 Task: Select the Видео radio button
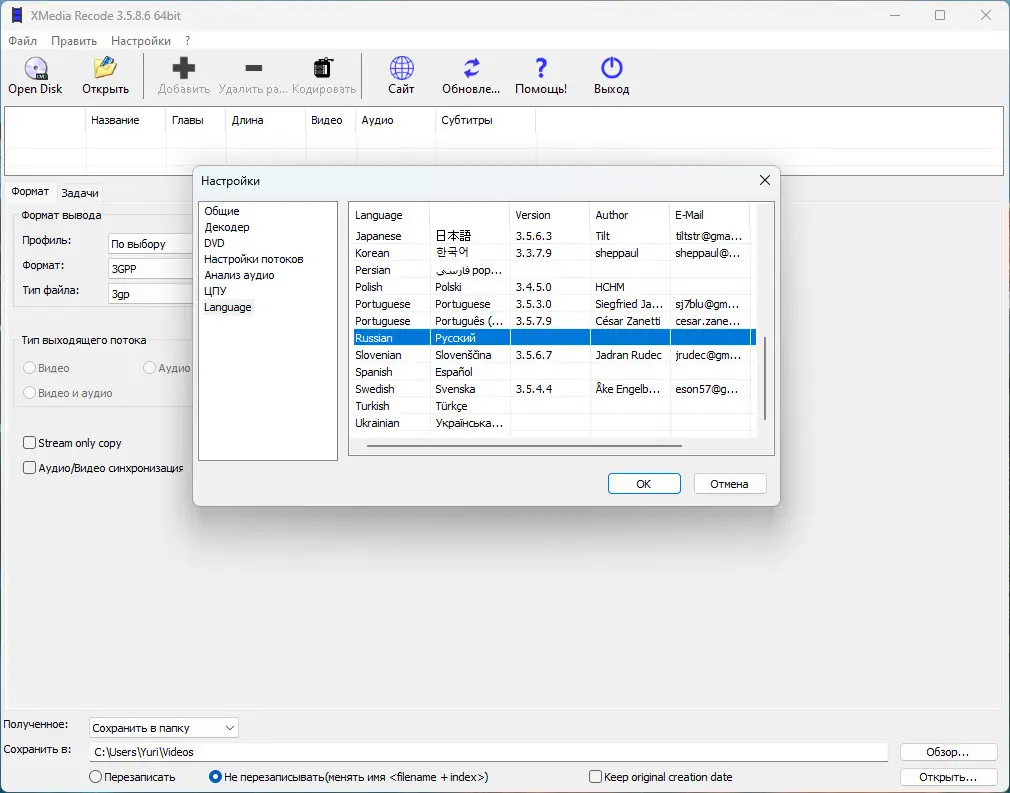tap(29, 368)
